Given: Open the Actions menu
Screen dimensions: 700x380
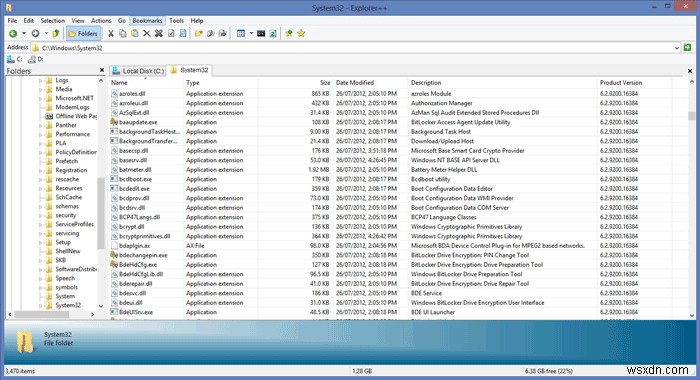Looking at the screenshot, I should [x=101, y=21].
